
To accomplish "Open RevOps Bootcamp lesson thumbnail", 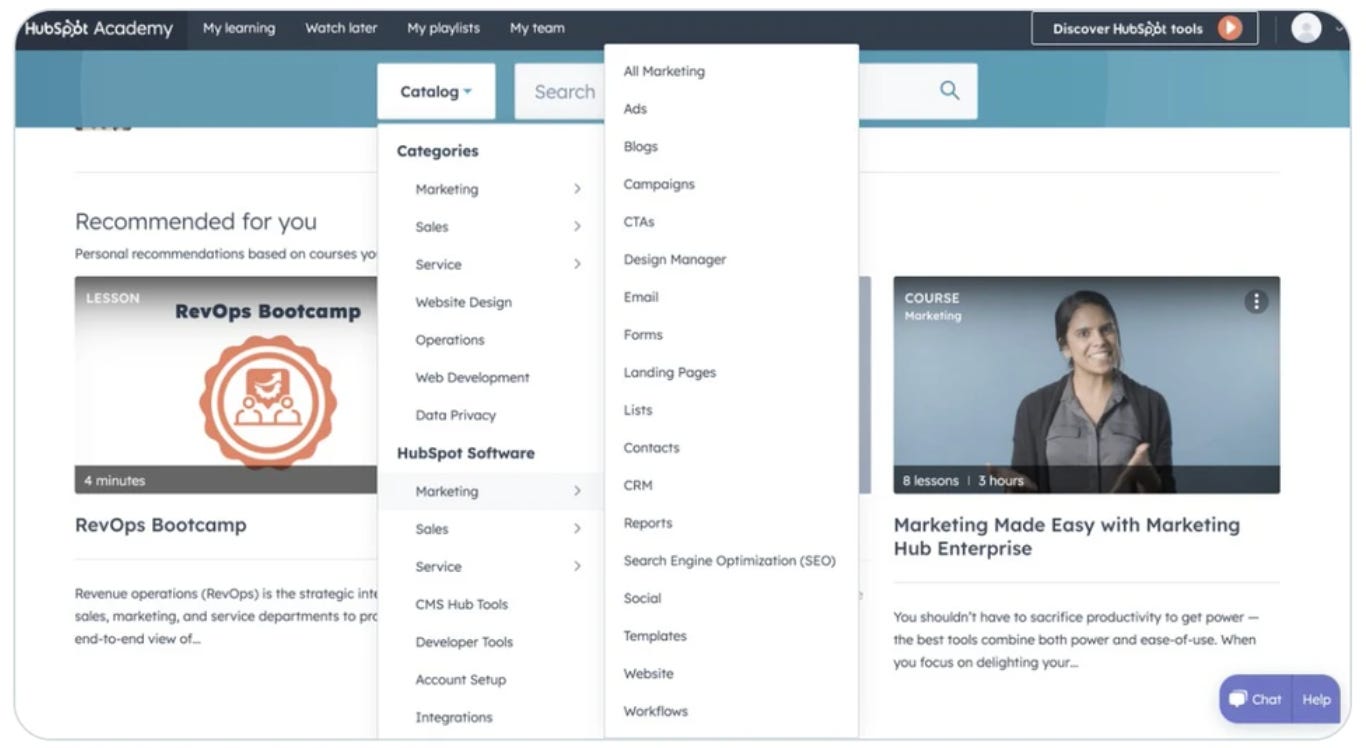I will coord(227,385).
